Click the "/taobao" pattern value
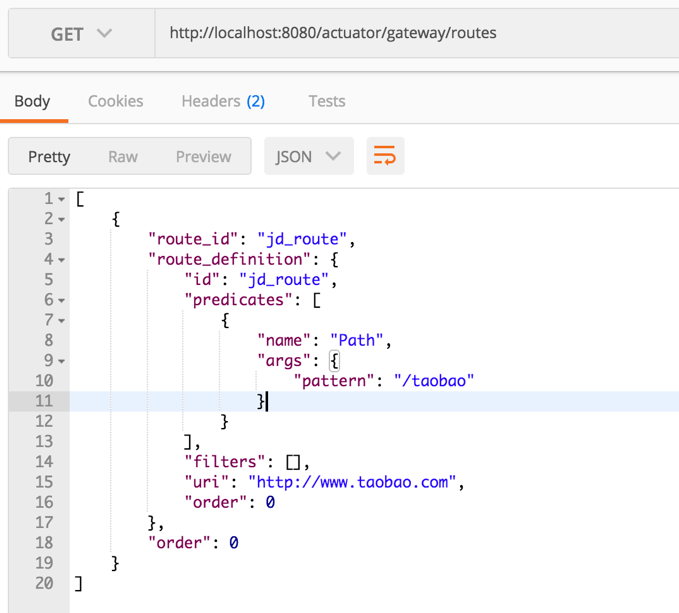The width and height of the screenshot is (679, 613). click(433, 381)
